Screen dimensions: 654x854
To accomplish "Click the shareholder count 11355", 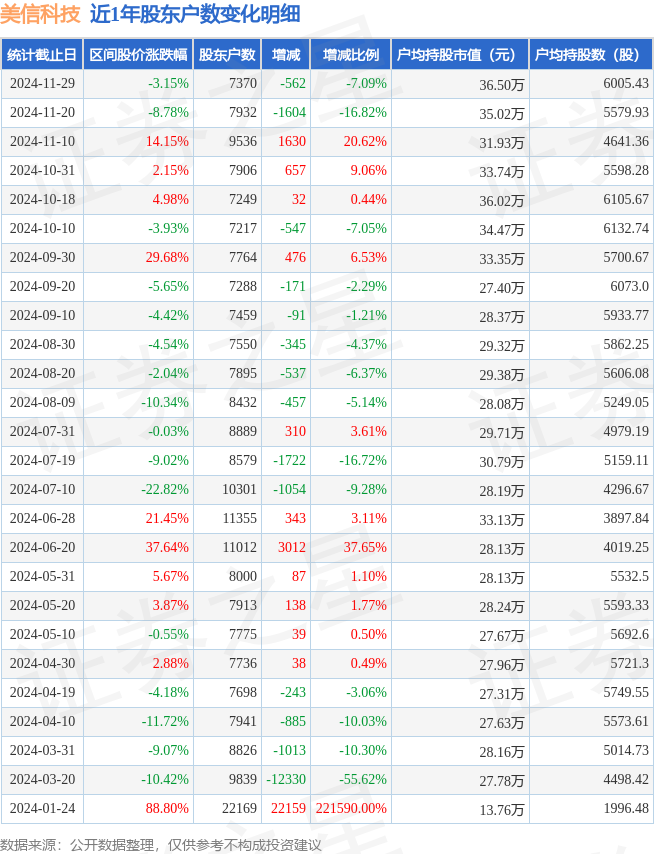I will pyautogui.click(x=240, y=518).
